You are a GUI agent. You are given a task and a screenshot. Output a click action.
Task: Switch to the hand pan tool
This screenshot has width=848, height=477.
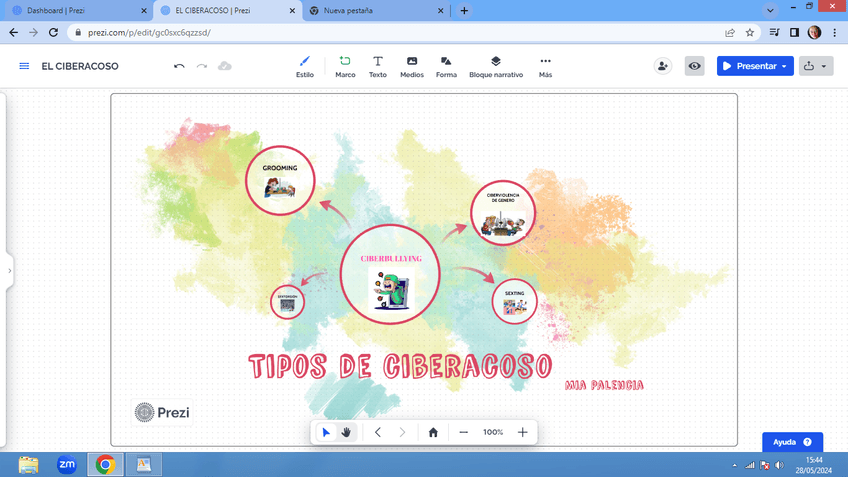pyautogui.click(x=347, y=432)
